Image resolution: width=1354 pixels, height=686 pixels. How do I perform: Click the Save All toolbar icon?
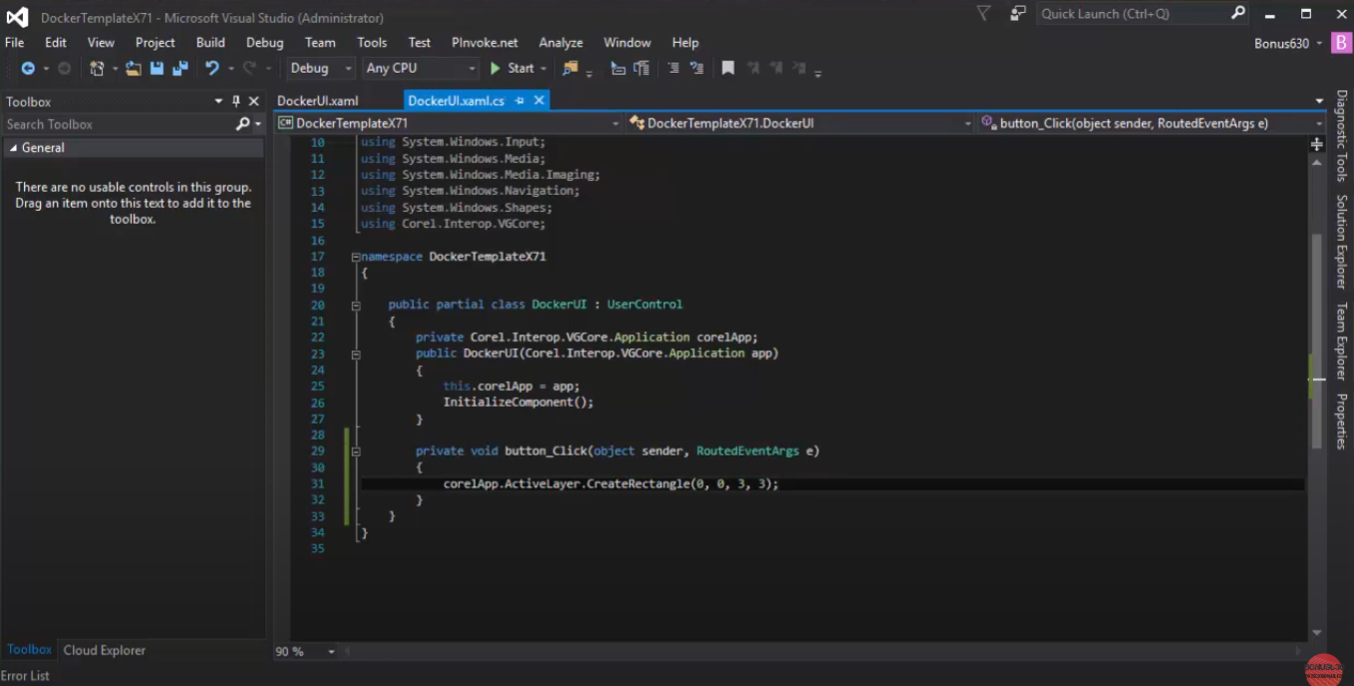click(x=180, y=68)
